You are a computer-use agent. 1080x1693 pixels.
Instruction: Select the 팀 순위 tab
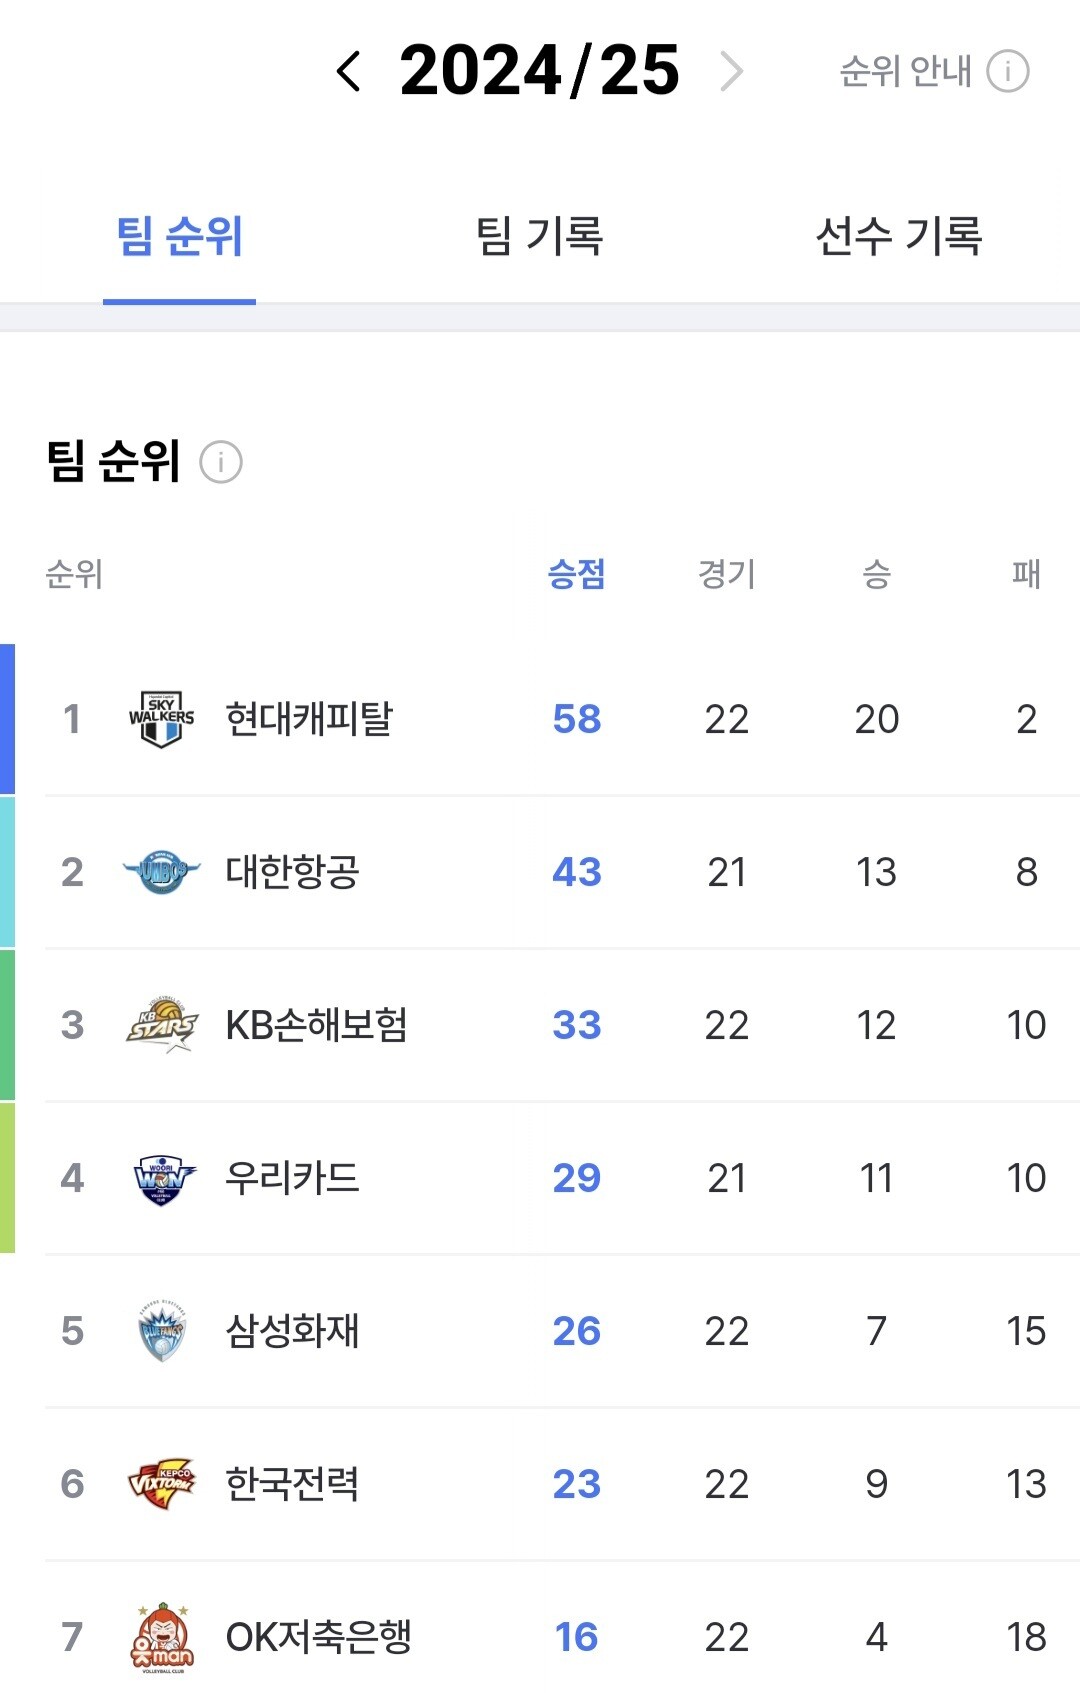click(180, 236)
